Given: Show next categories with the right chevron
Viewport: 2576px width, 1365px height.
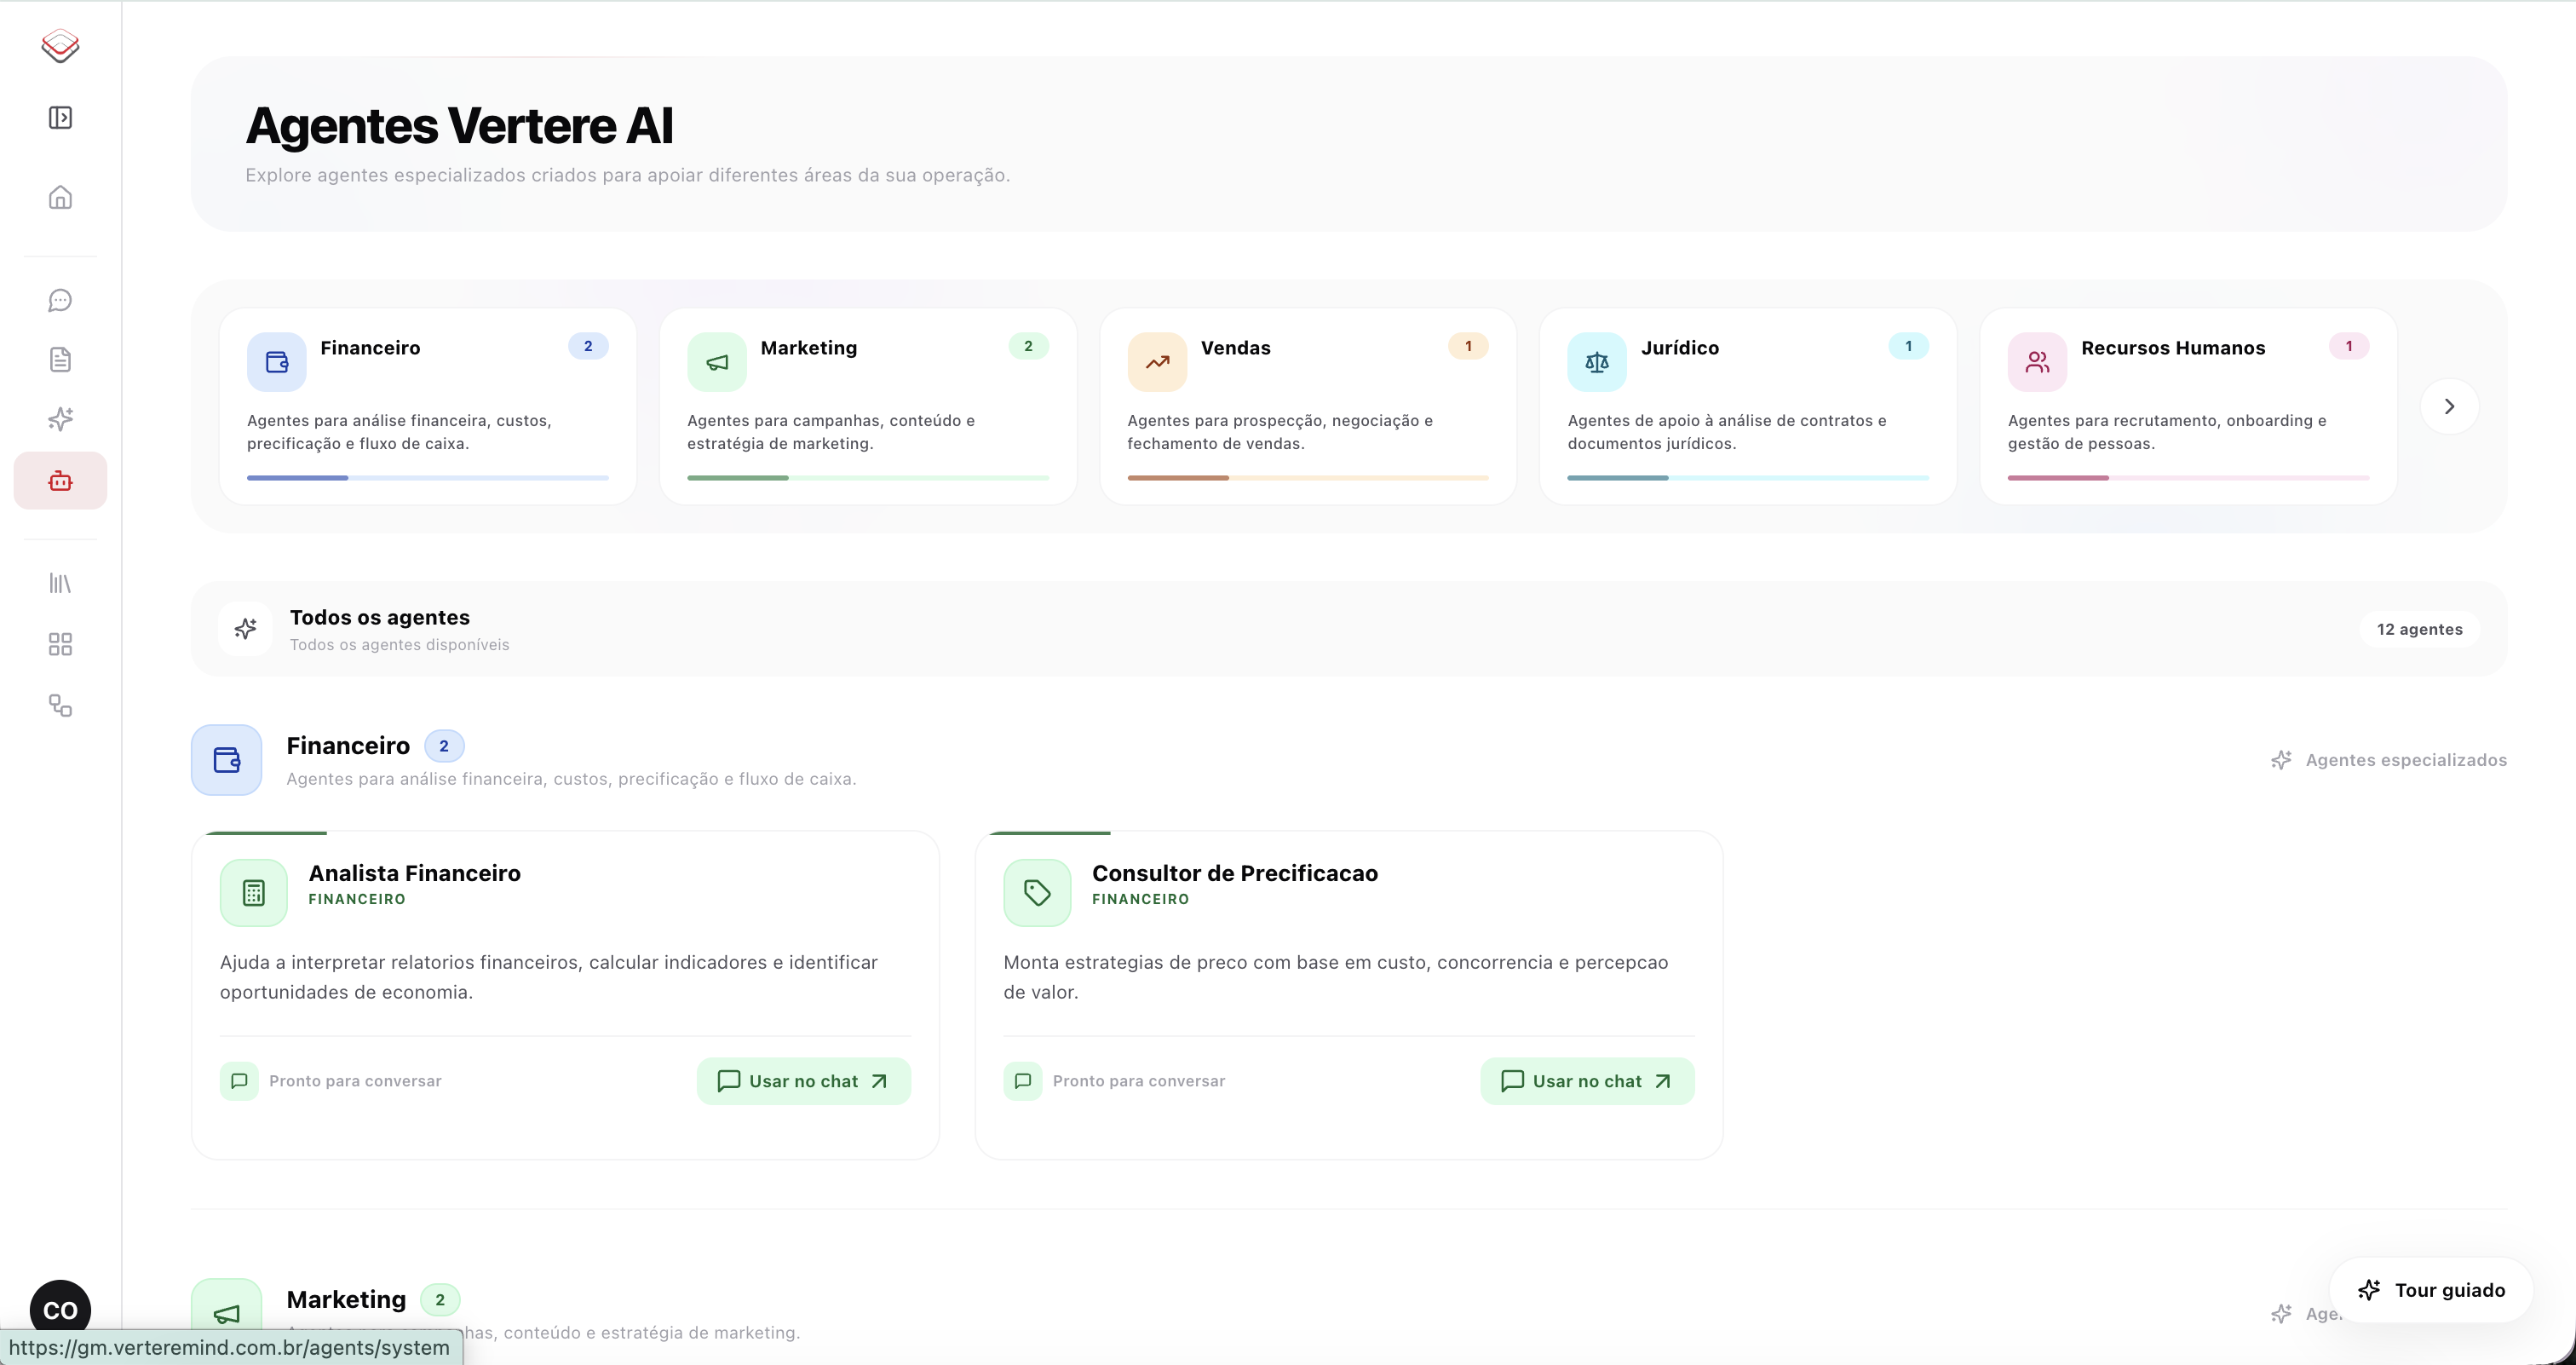Looking at the screenshot, I should 2449,406.
